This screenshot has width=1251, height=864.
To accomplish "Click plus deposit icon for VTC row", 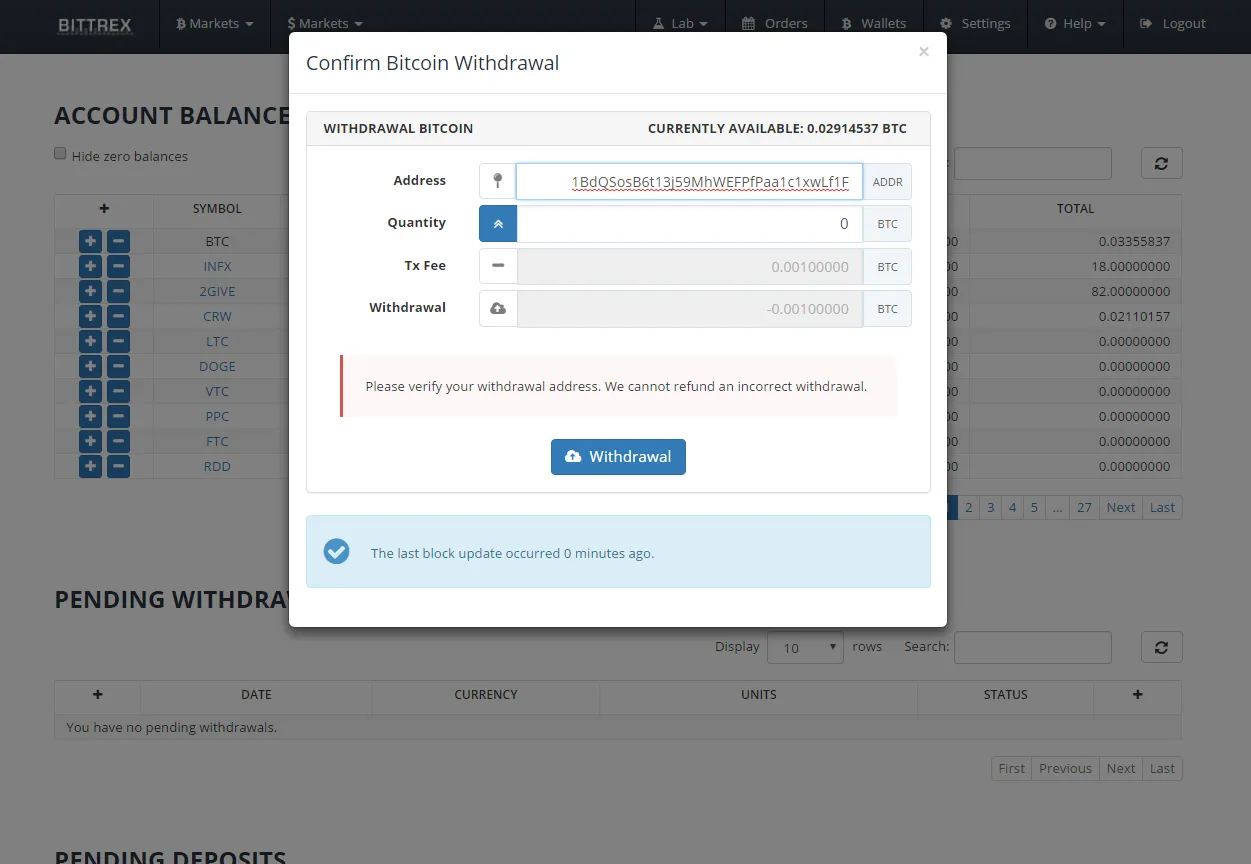I will (90, 391).
